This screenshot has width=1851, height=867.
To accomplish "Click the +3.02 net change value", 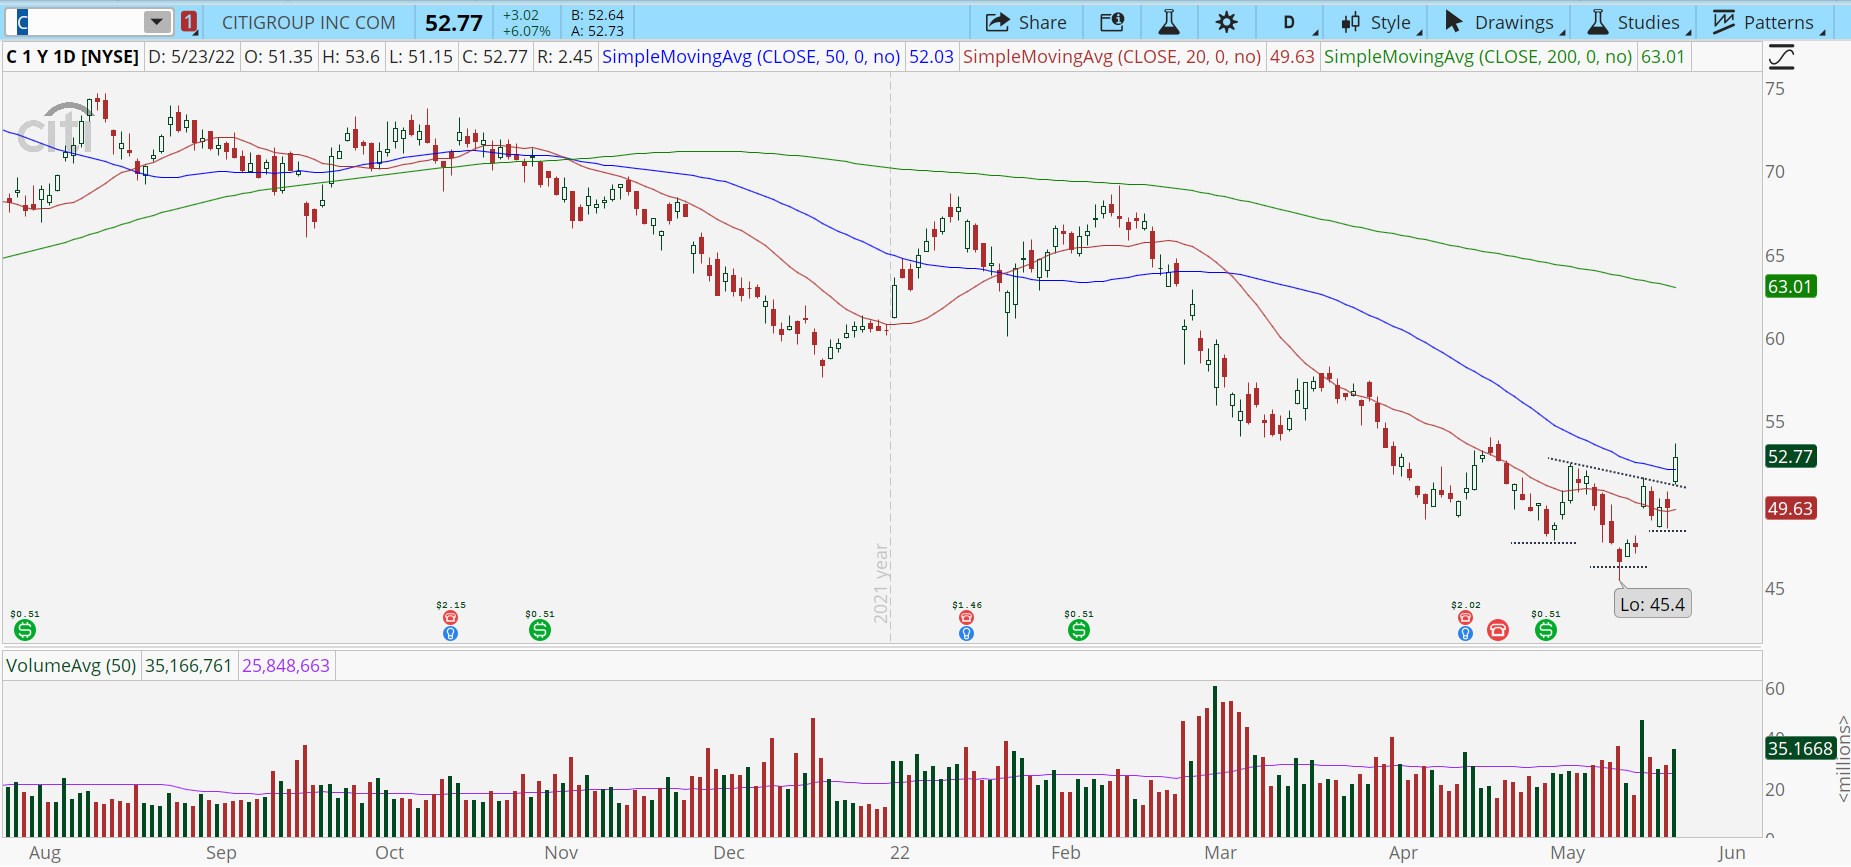I will (521, 15).
